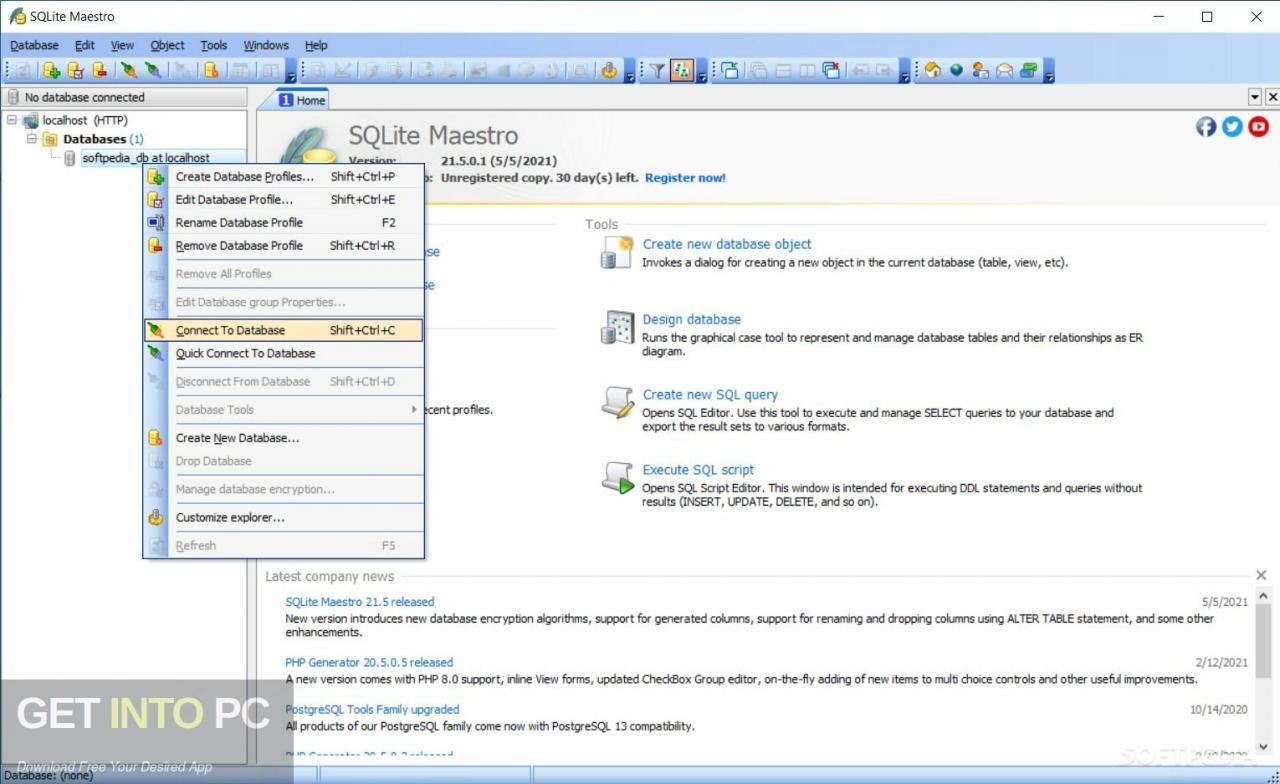Open PostgreSQL Tools Family upgraded news link
Viewport: 1280px width, 784px height.
[x=372, y=709]
